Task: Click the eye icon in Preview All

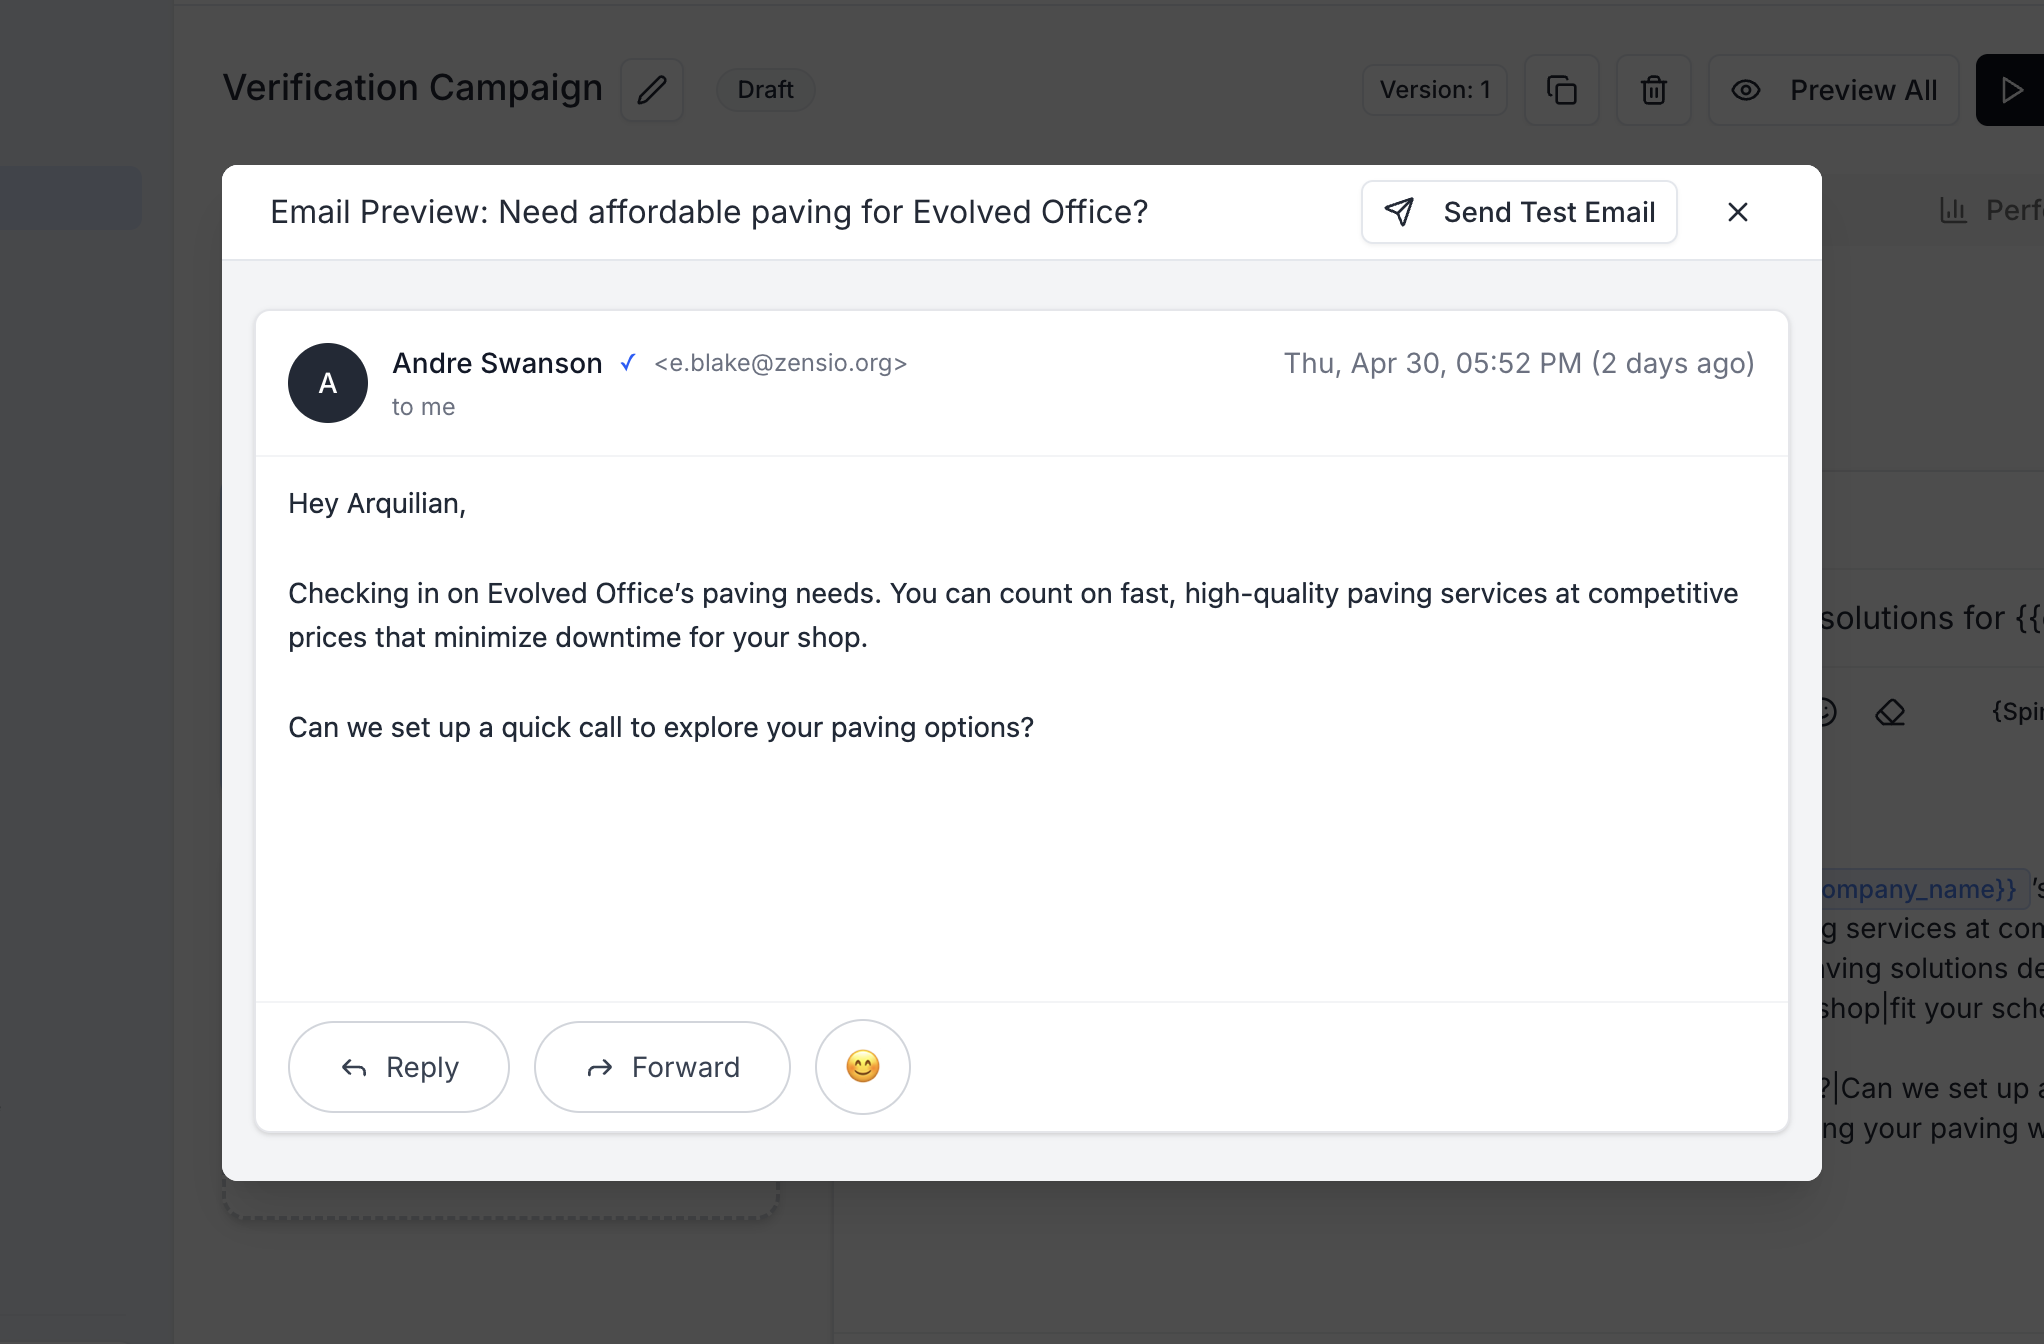Action: pos(1746,90)
